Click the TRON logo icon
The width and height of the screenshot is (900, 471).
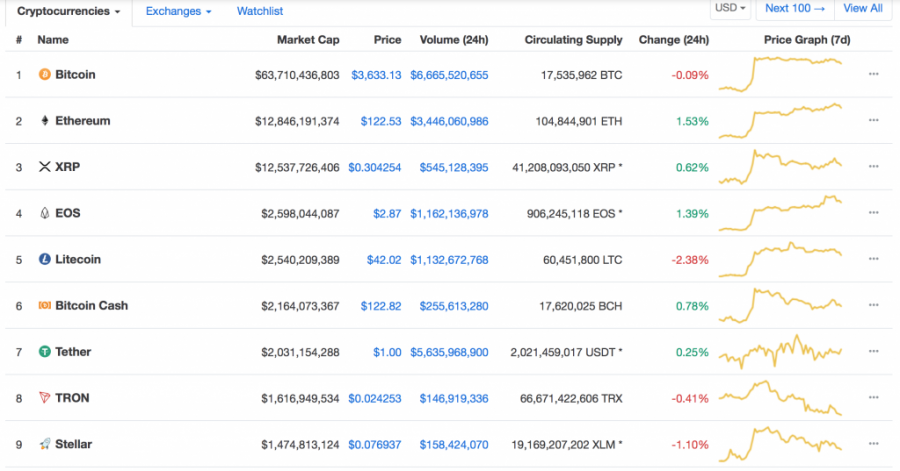pos(44,398)
